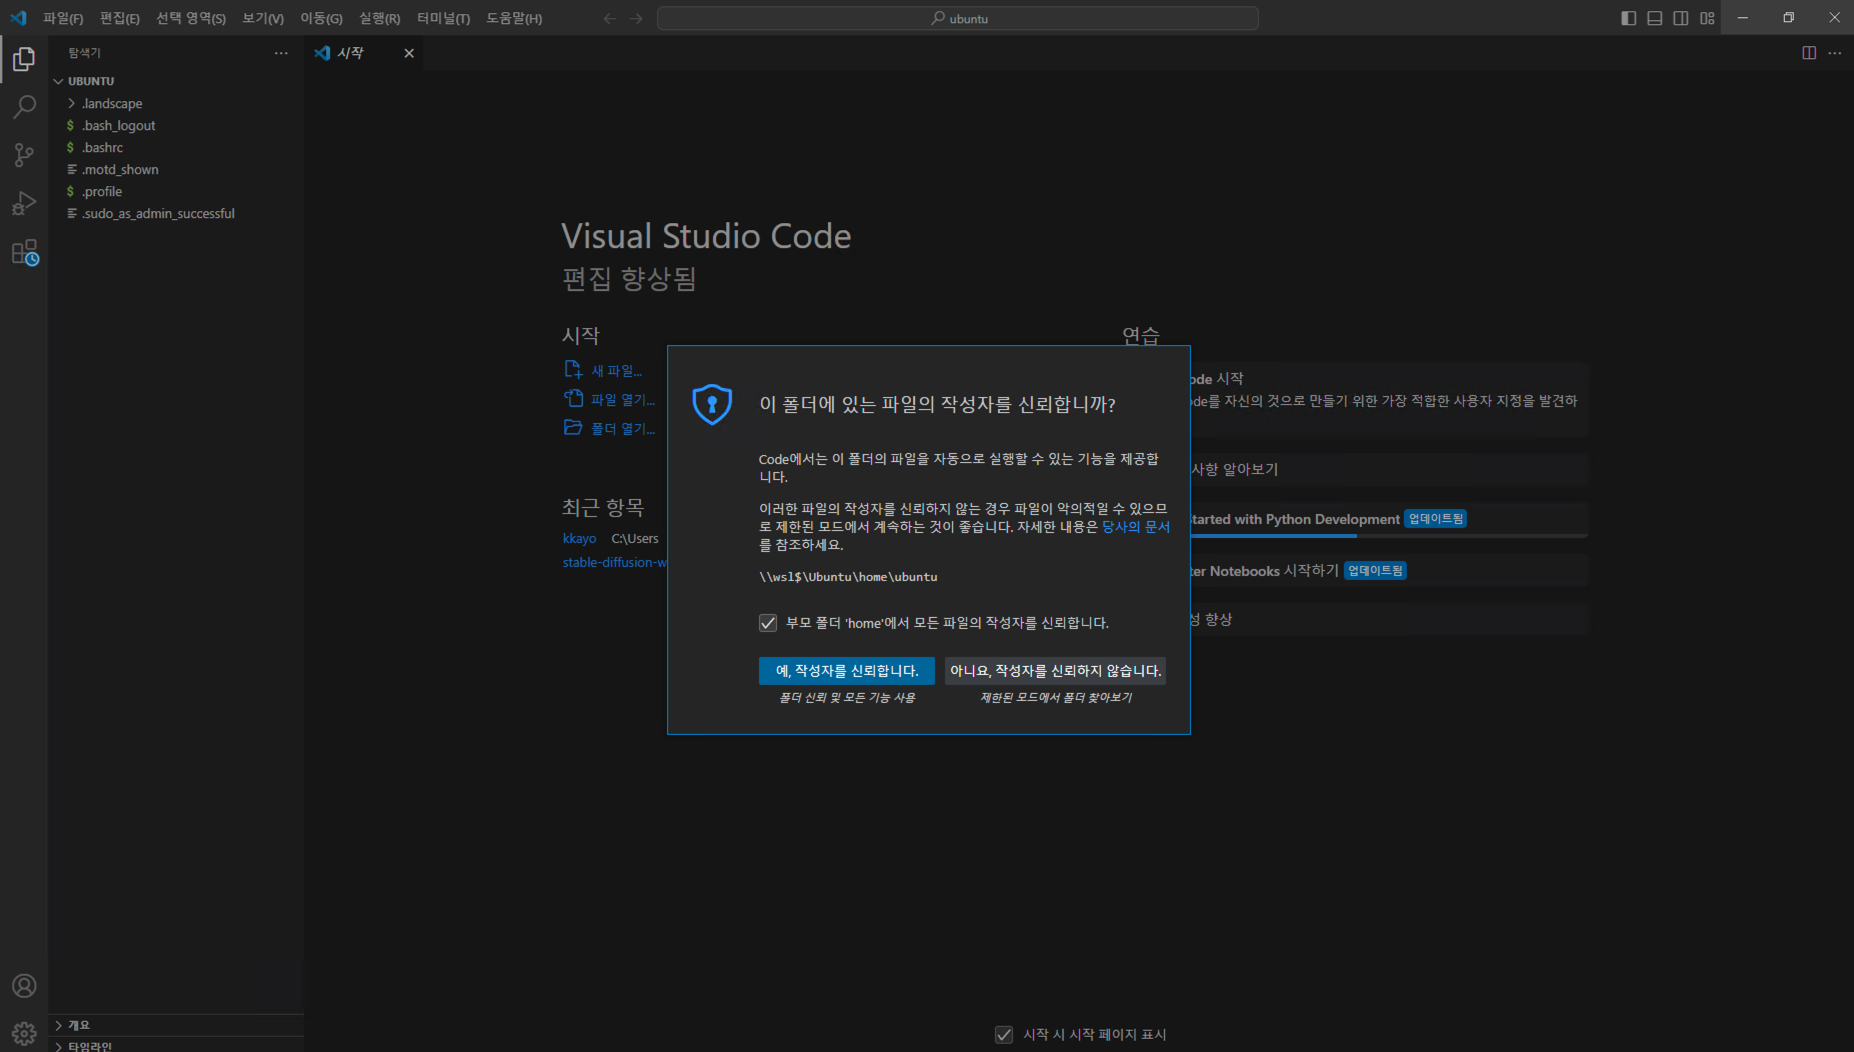The height and width of the screenshot is (1052, 1854).
Task: Open the Source Control view
Action: click(x=24, y=155)
